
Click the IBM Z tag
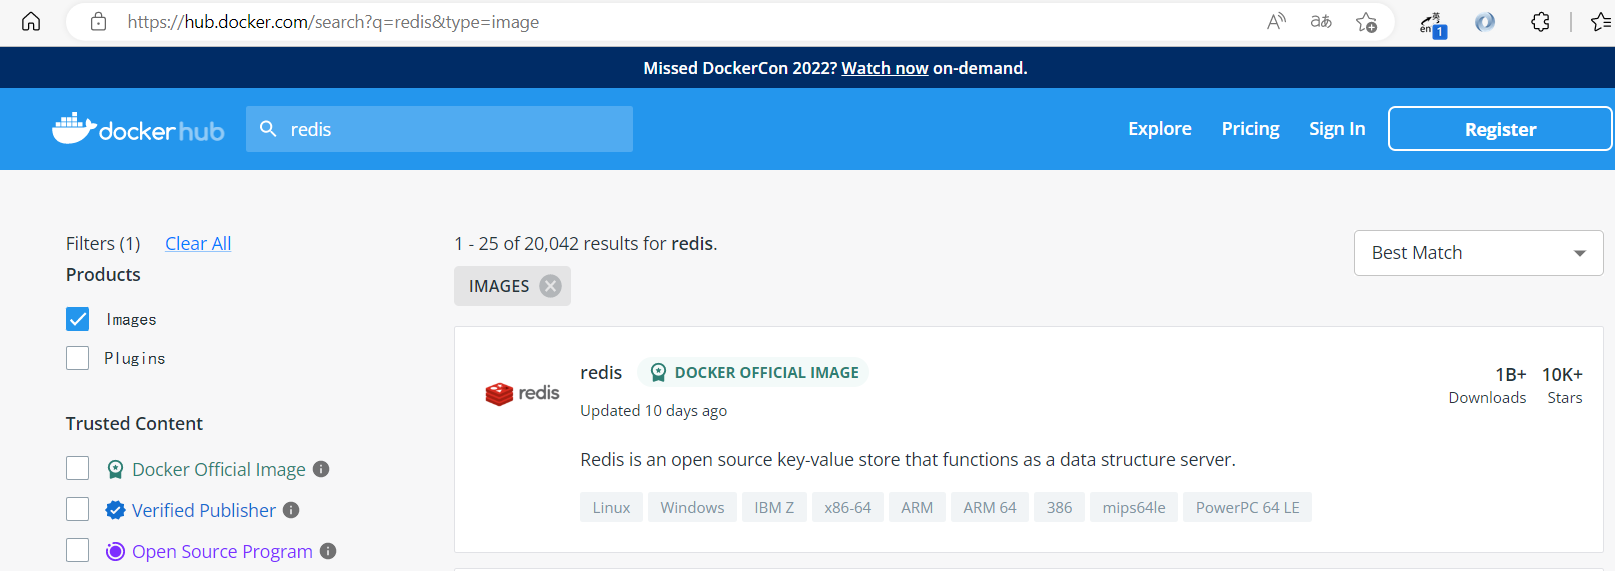coord(774,507)
